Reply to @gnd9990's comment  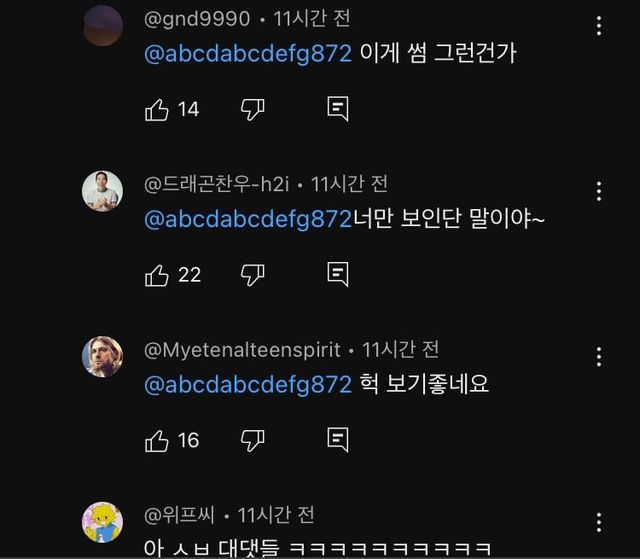coord(338,110)
